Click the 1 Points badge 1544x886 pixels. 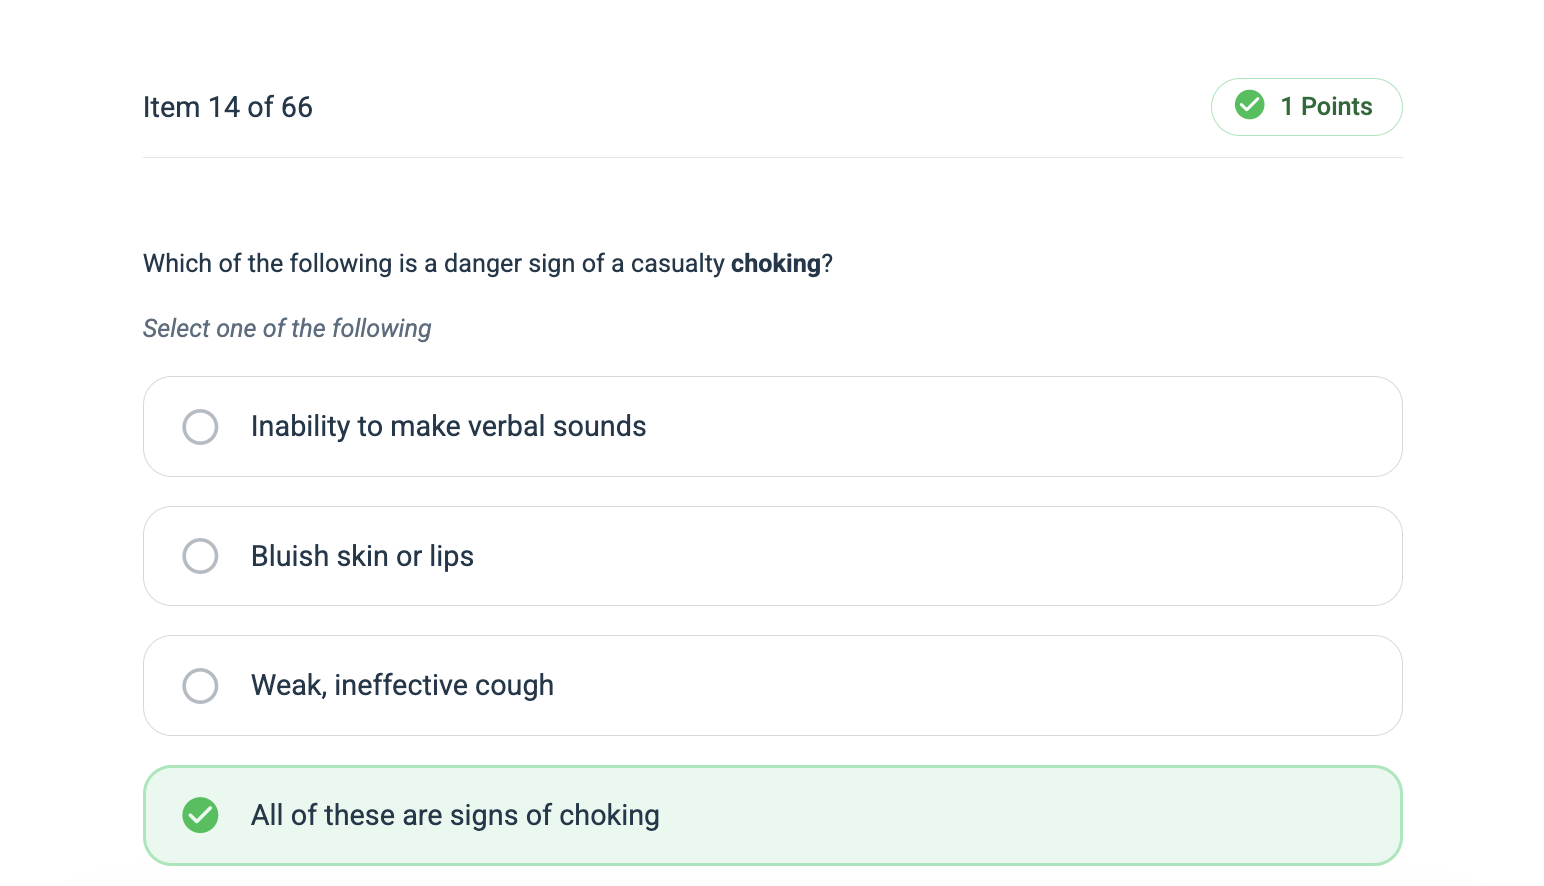1306,107
